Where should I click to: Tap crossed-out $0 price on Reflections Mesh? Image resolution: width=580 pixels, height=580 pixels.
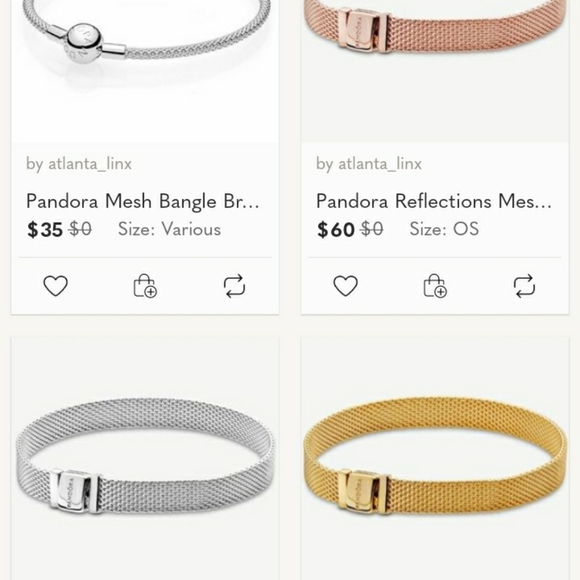tap(372, 229)
